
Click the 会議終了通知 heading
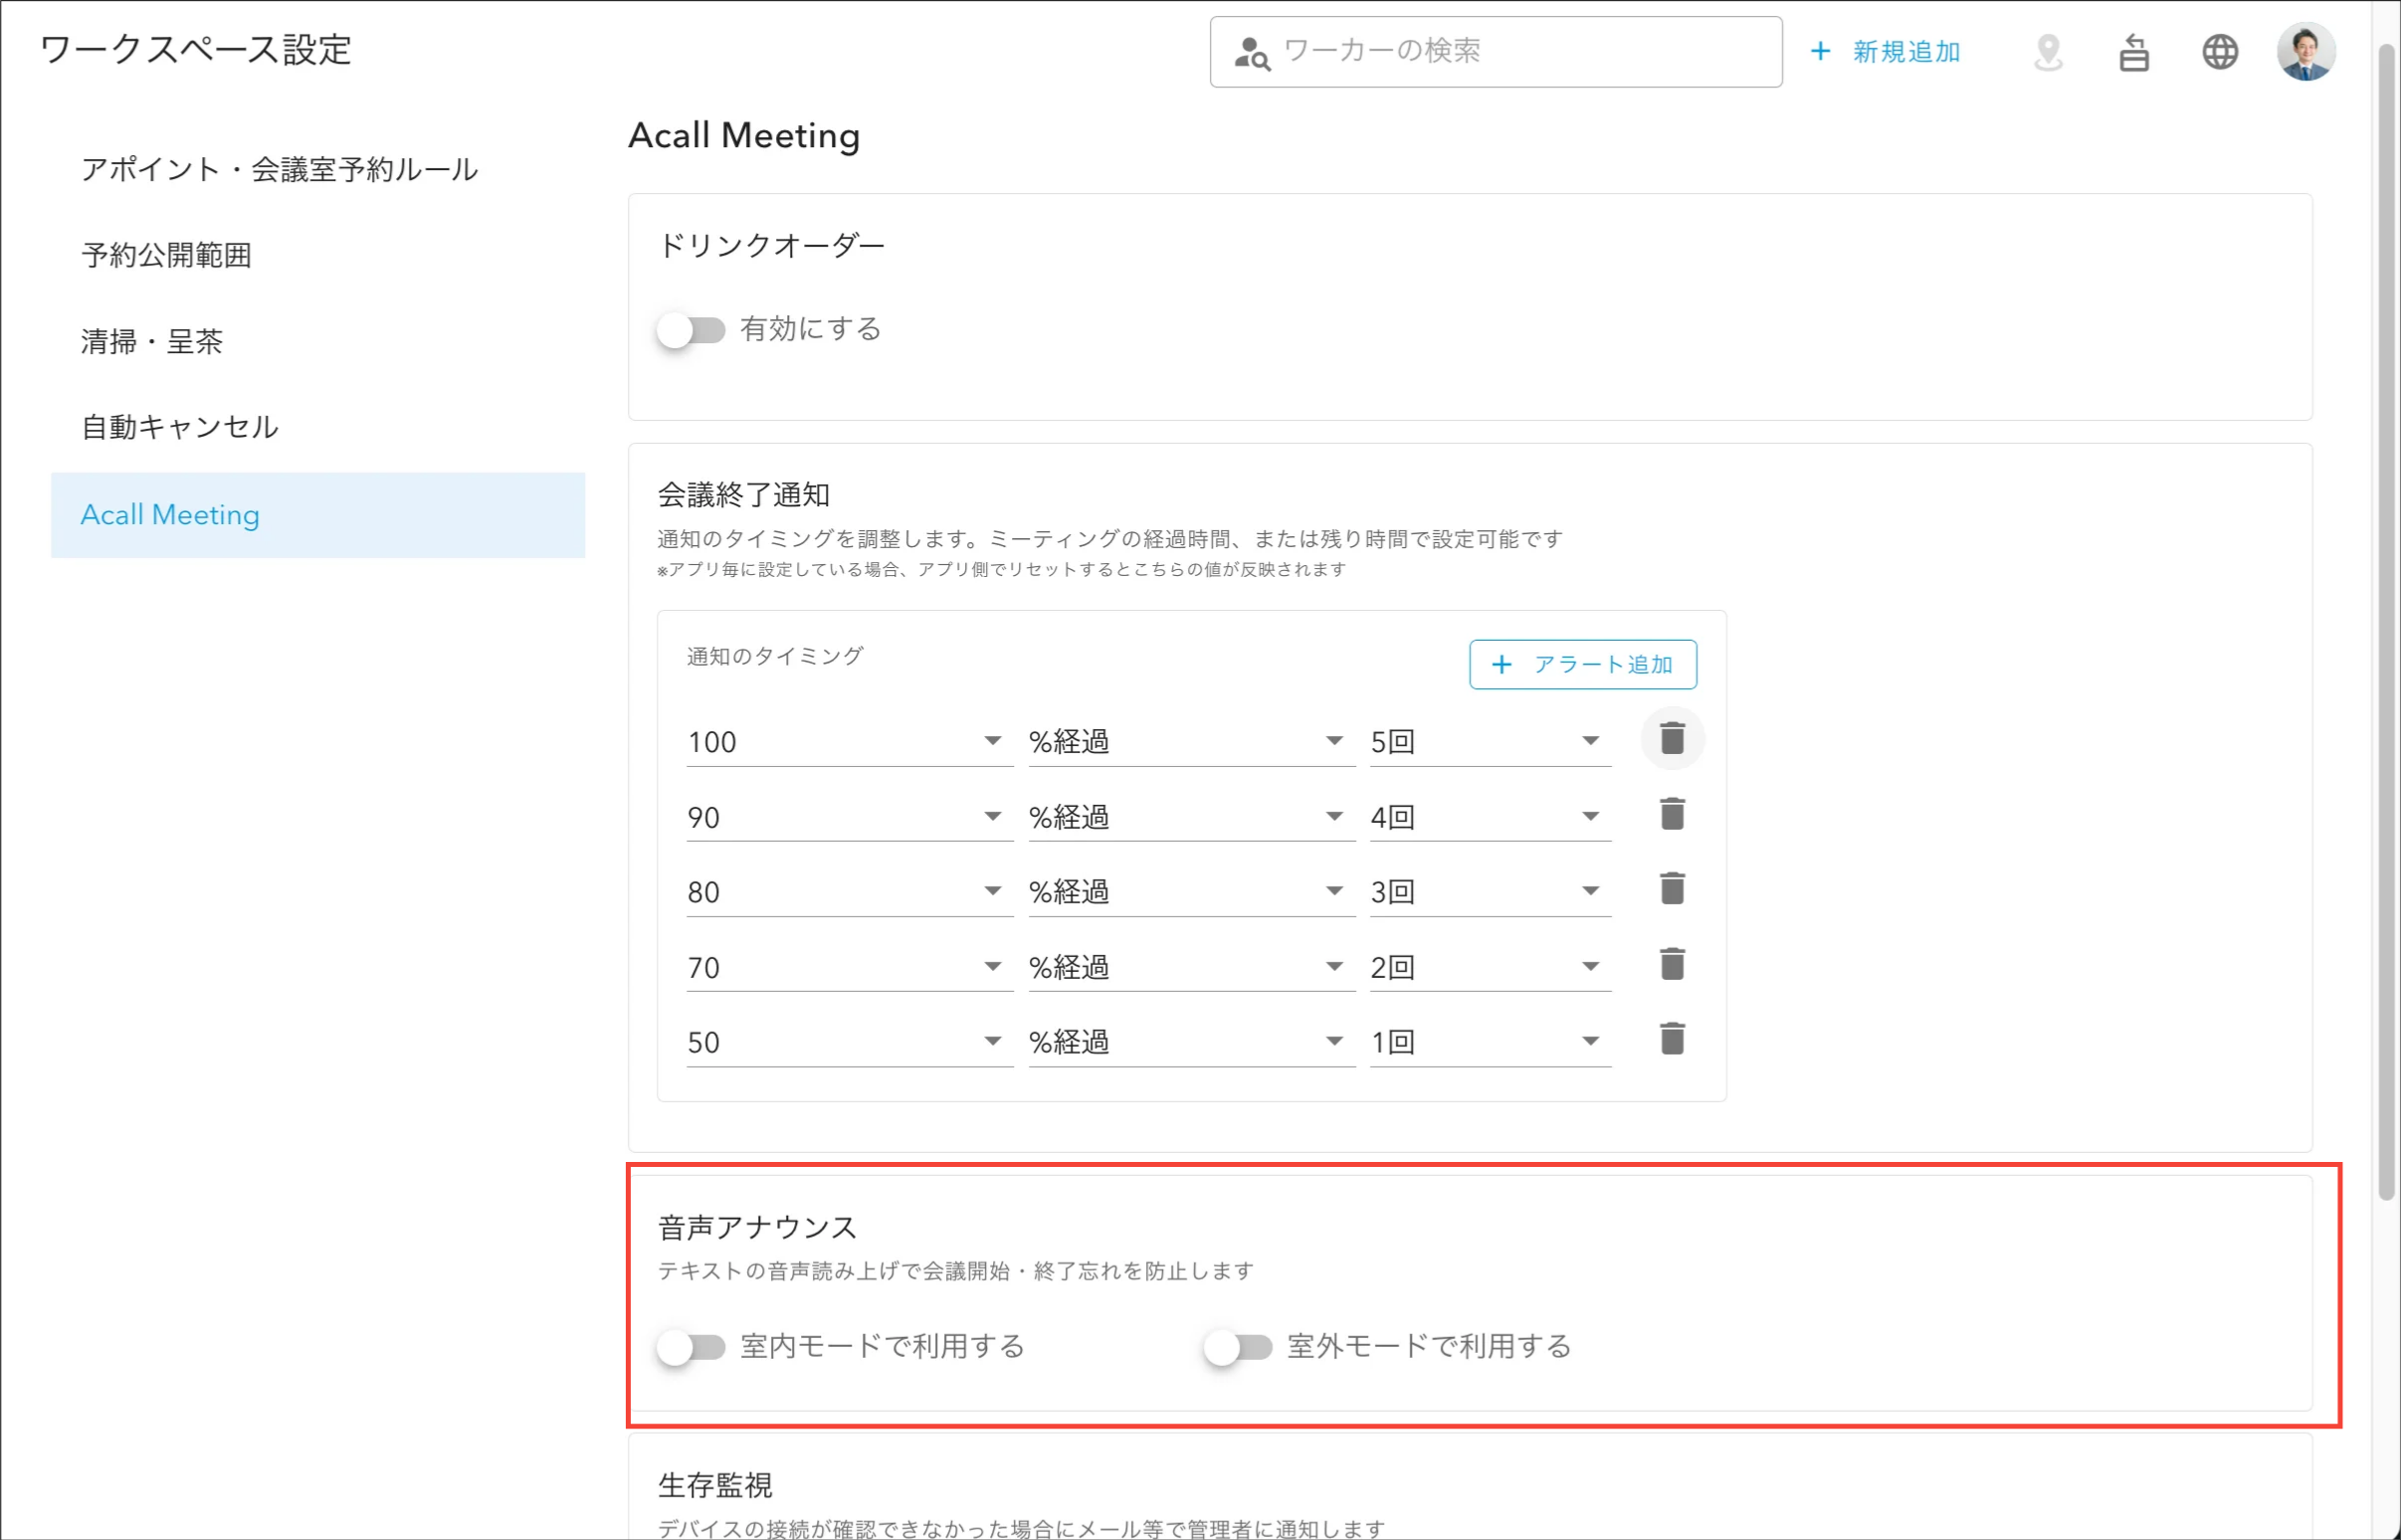[x=743, y=495]
